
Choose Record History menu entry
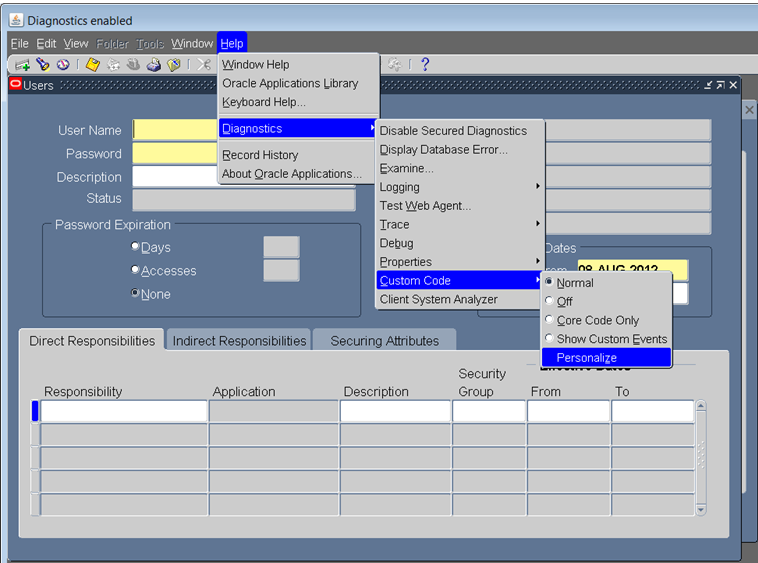click(x=297, y=155)
